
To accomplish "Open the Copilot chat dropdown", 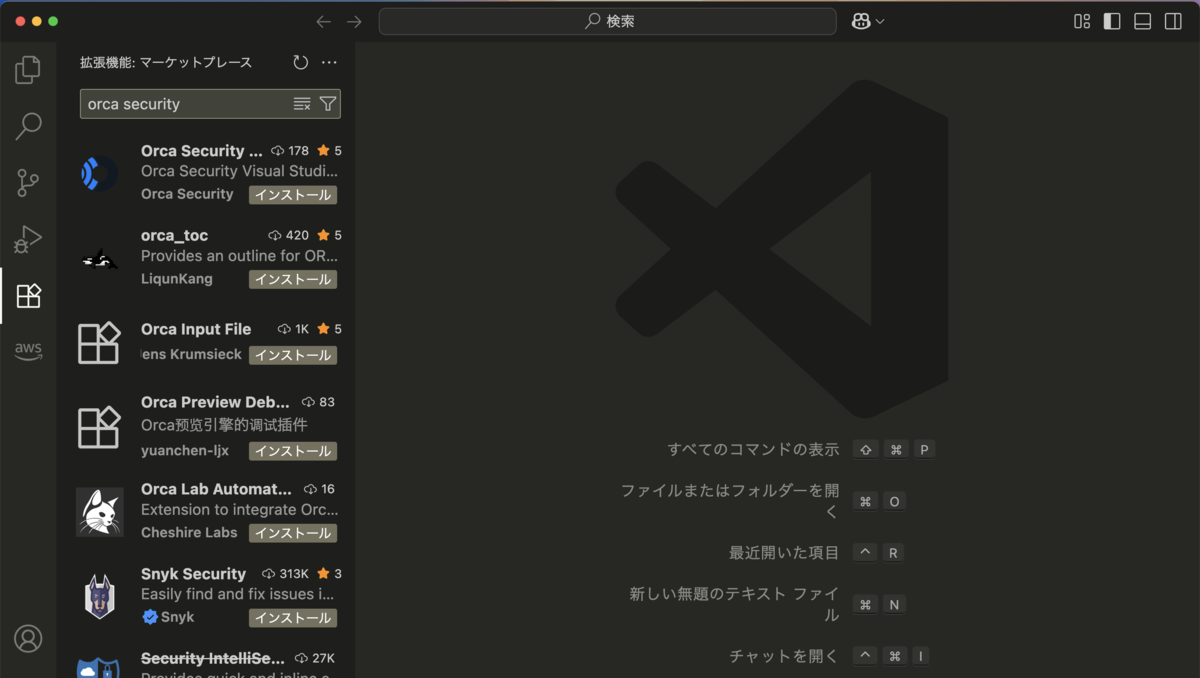I will coord(868,21).
